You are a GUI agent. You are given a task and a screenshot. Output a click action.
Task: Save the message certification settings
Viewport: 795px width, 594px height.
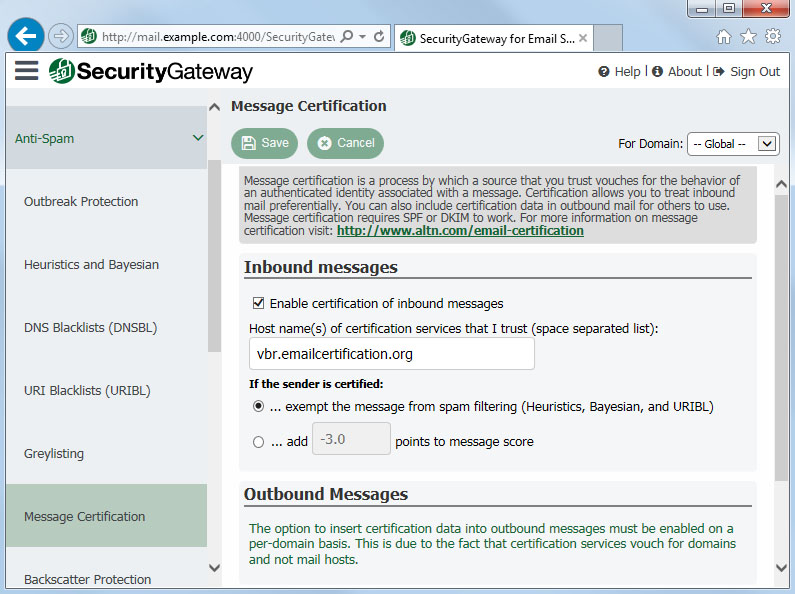(264, 143)
